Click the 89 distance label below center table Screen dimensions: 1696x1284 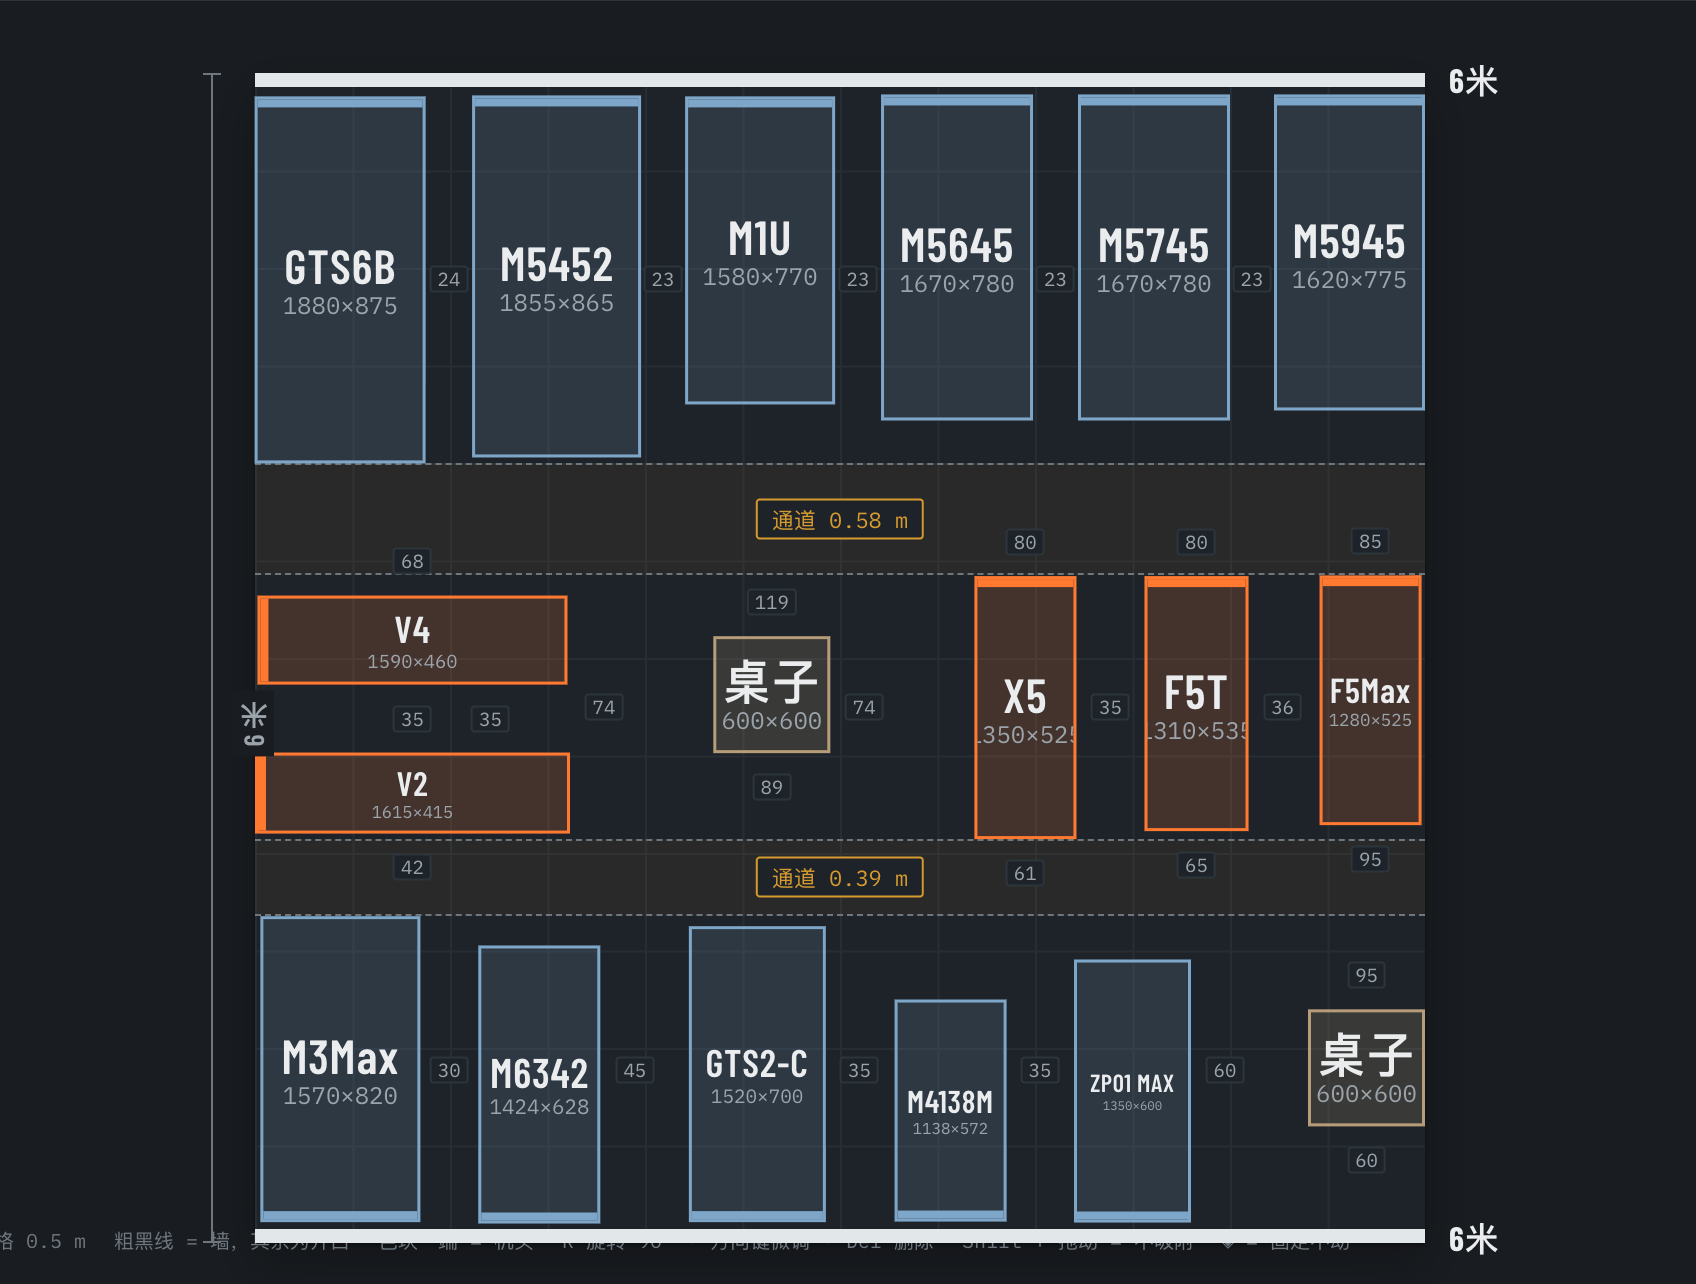click(772, 787)
